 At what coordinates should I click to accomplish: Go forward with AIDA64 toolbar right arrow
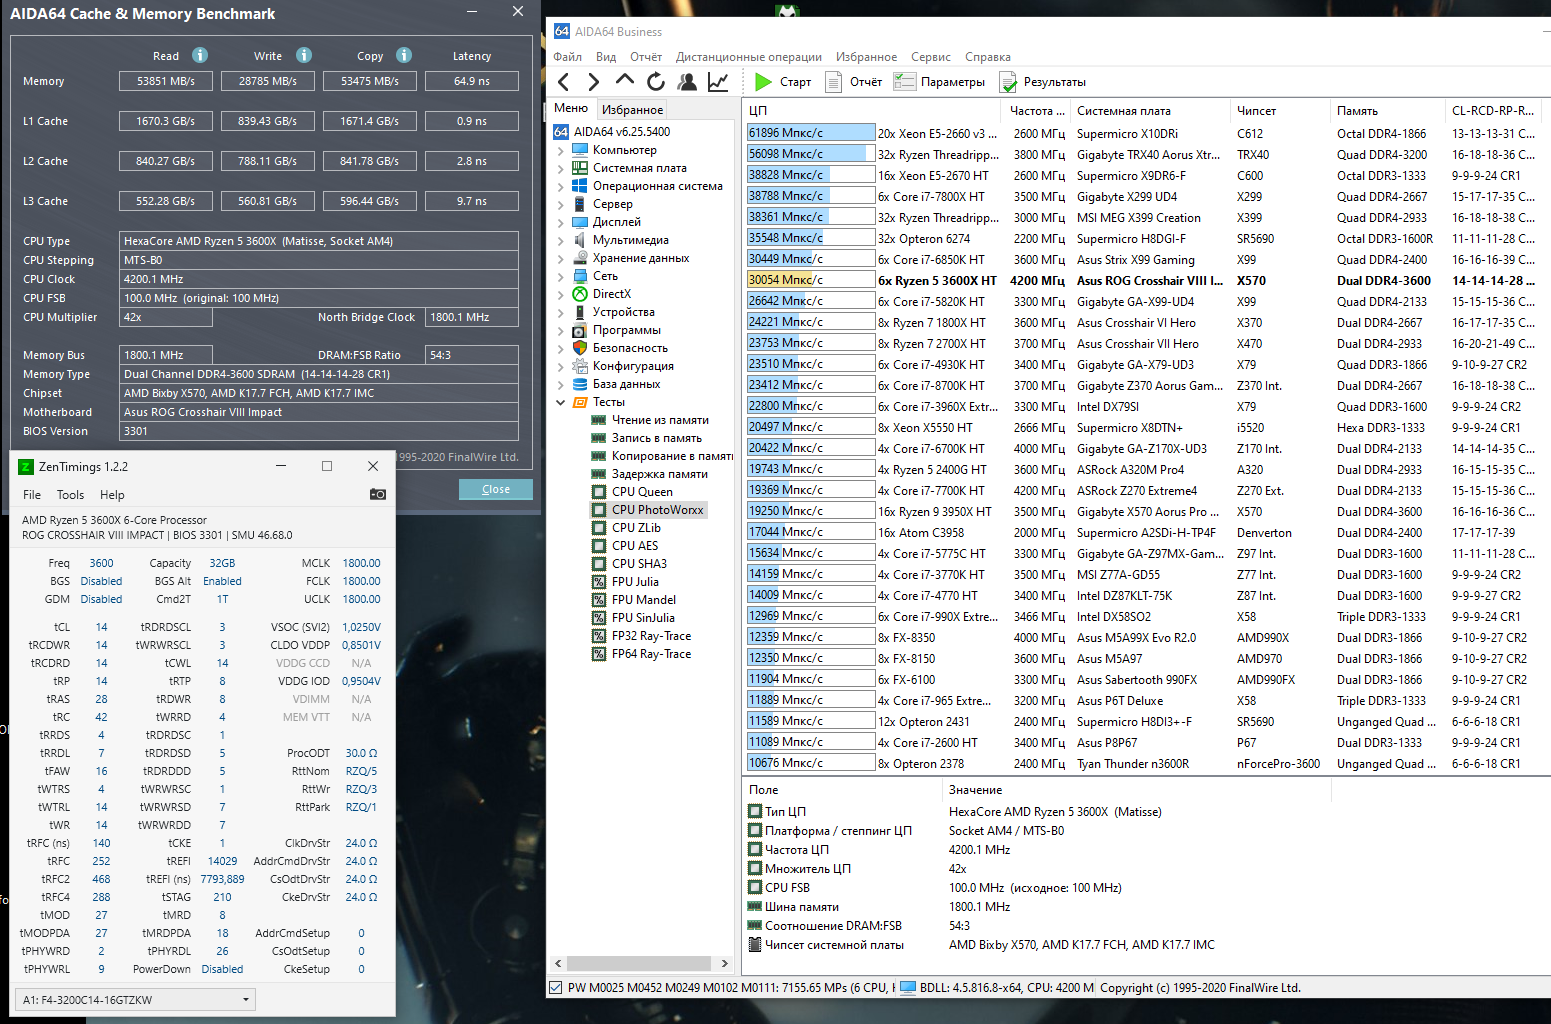(x=594, y=82)
